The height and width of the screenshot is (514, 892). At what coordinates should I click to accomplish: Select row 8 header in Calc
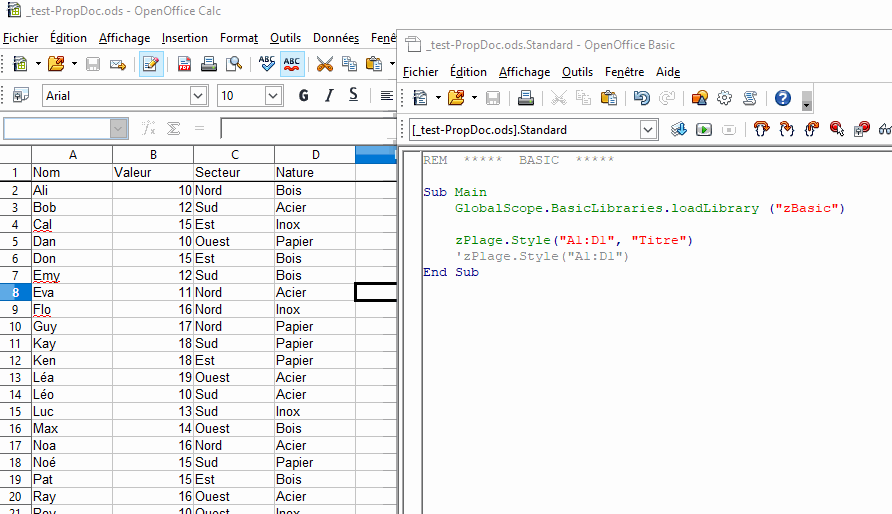point(15,292)
